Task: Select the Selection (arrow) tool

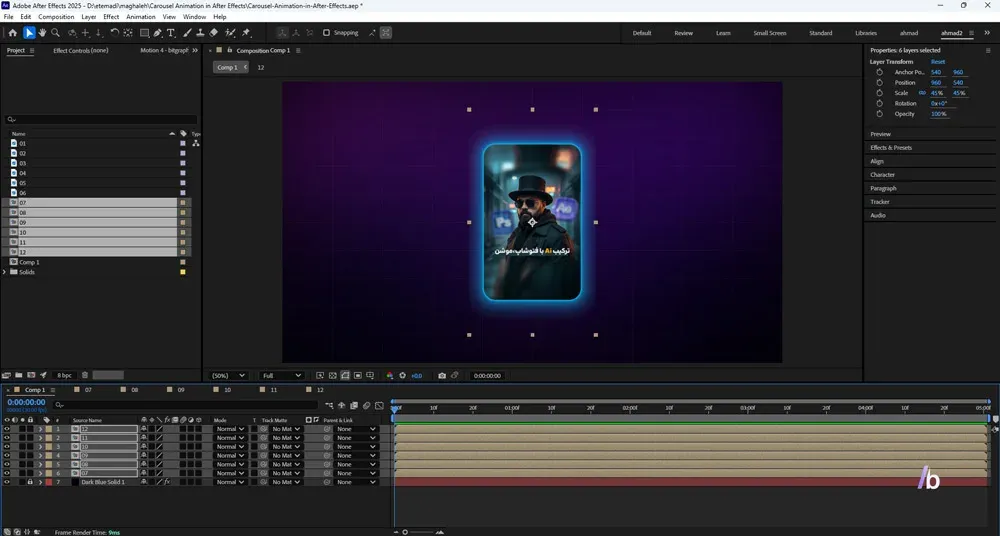Action: pos(29,33)
